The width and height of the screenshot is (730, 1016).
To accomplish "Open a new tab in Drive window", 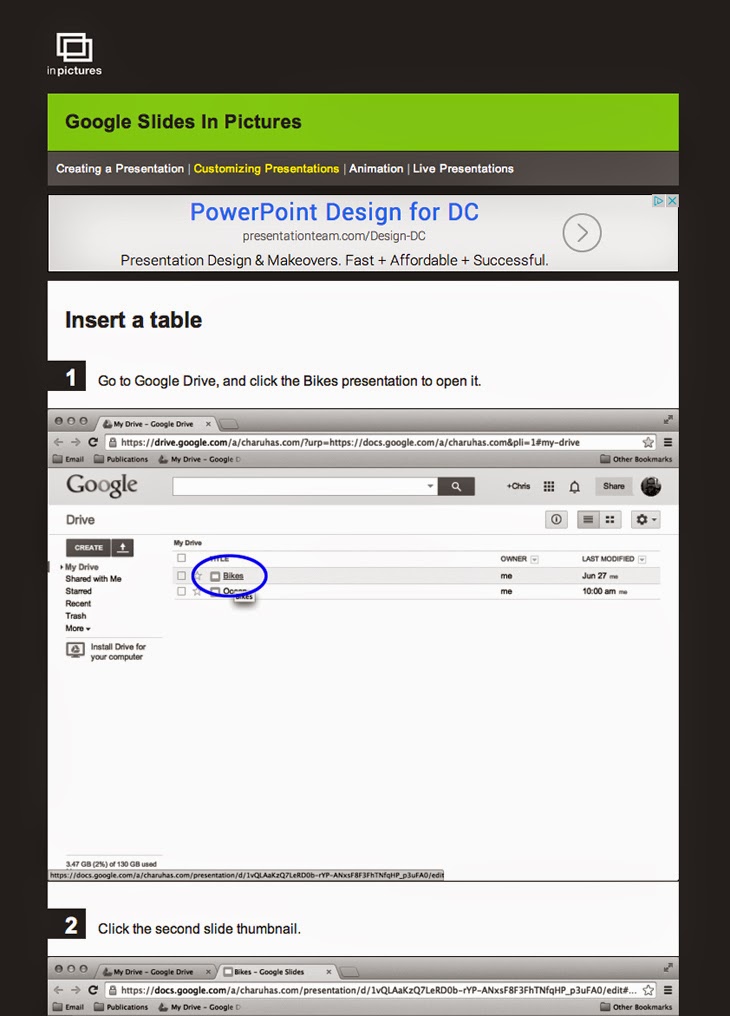I will coord(229,424).
